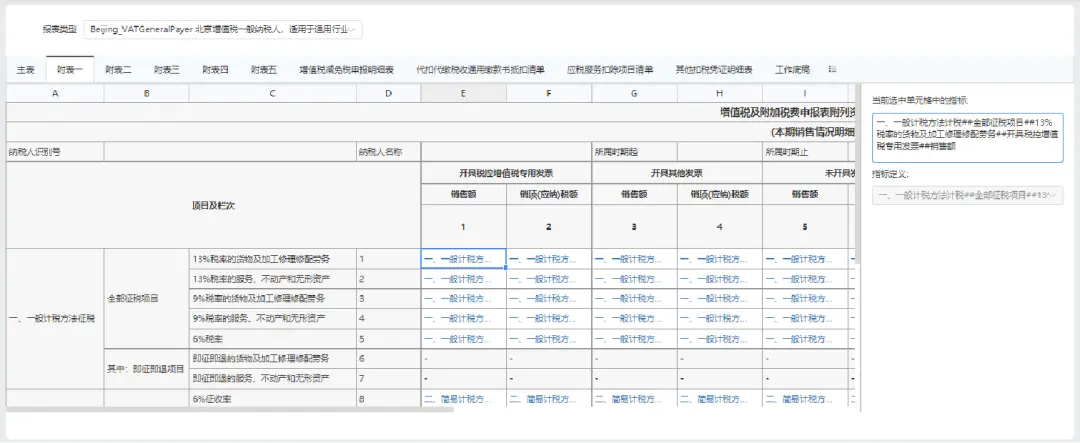Viewport: 1080px width, 443px height.
Task: Open the 报表类型 dropdown selector
Action: tap(222, 30)
